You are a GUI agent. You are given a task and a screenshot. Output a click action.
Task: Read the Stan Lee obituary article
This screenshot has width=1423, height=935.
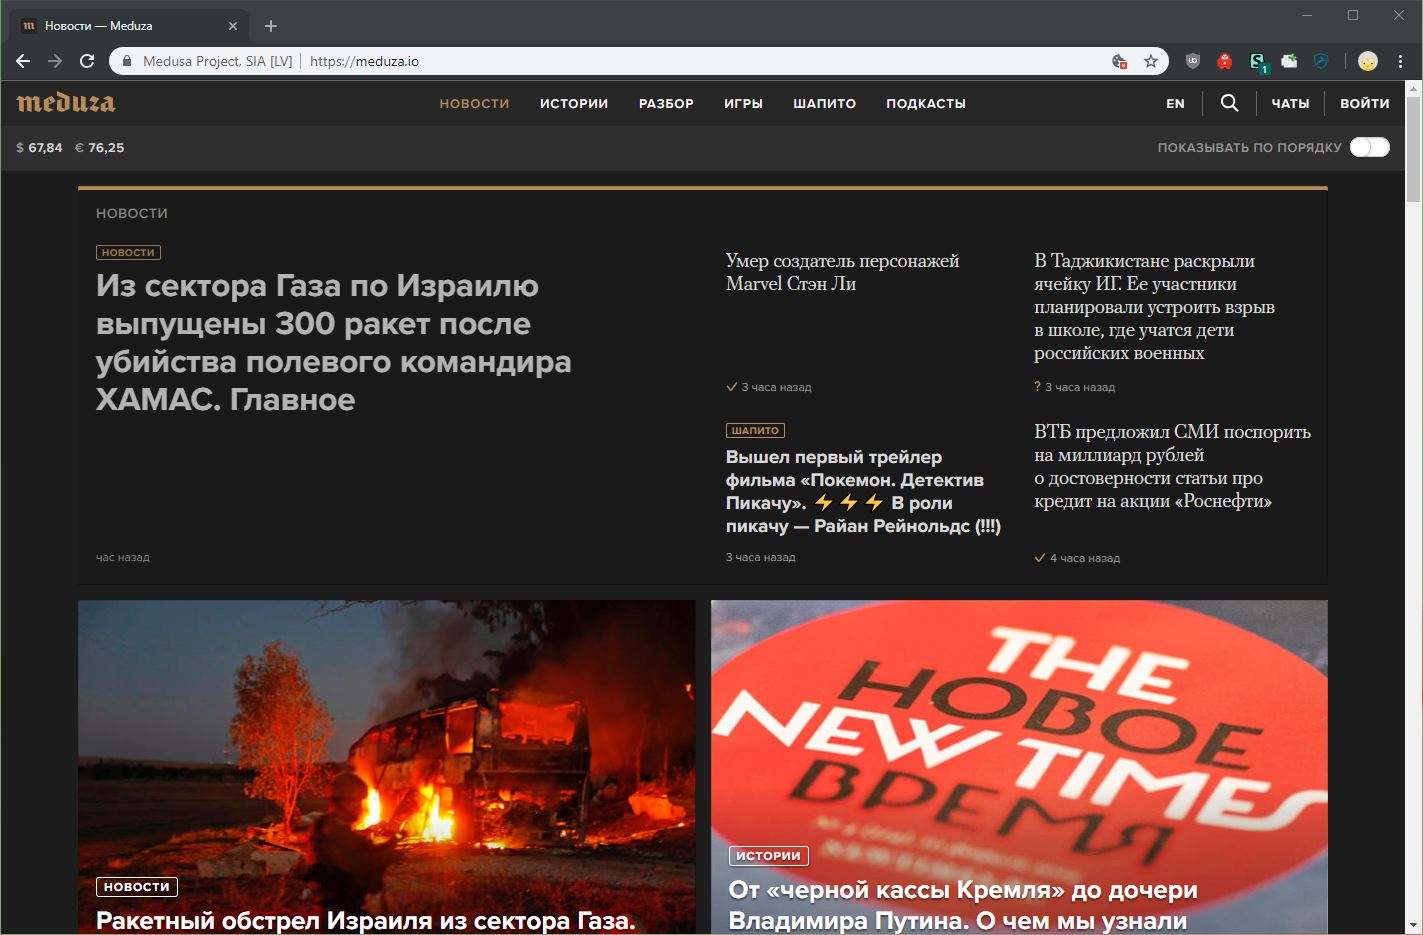[x=842, y=272]
